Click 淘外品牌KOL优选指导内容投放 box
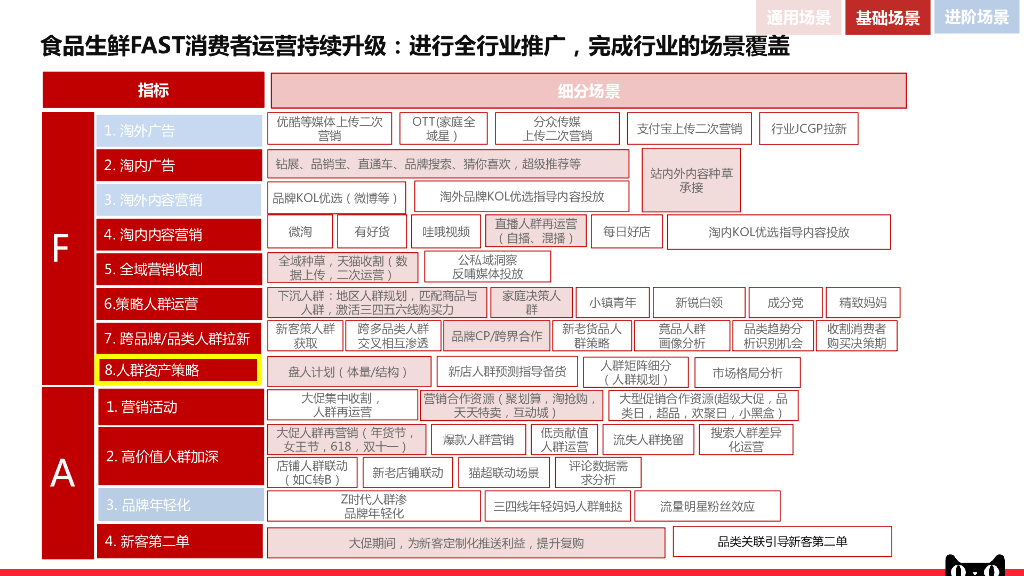This screenshot has width=1024, height=576. pos(522,197)
